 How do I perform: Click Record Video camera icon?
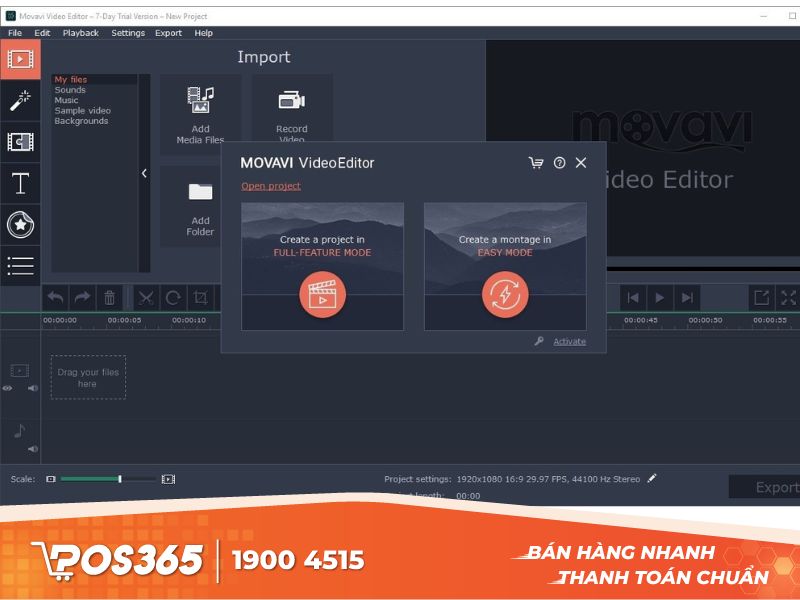tap(291, 100)
